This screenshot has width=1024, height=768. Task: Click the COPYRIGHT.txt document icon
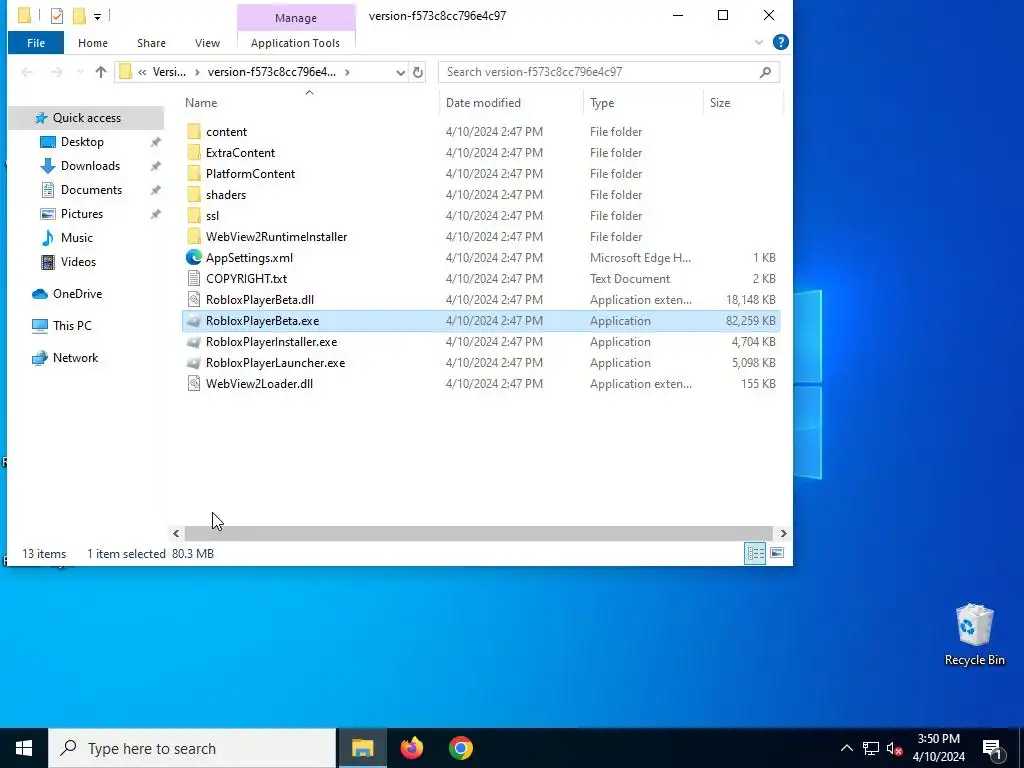tap(194, 279)
